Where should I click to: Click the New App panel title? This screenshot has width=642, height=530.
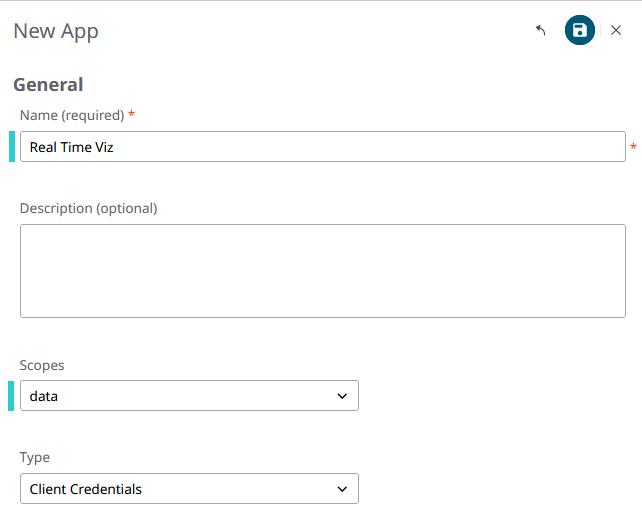(56, 31)
